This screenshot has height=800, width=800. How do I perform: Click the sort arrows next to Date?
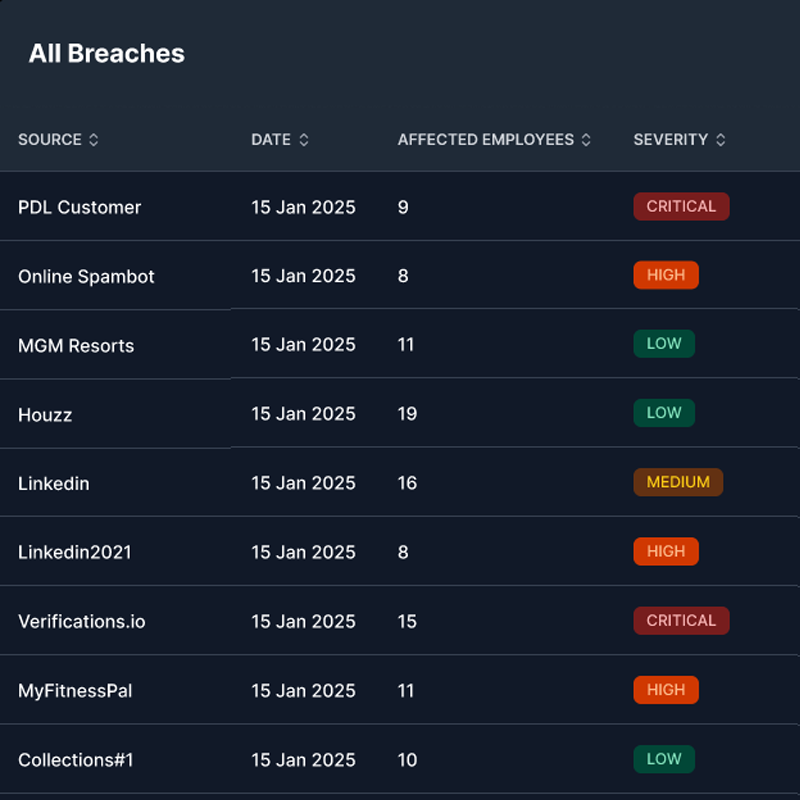(x=304, y=140)
